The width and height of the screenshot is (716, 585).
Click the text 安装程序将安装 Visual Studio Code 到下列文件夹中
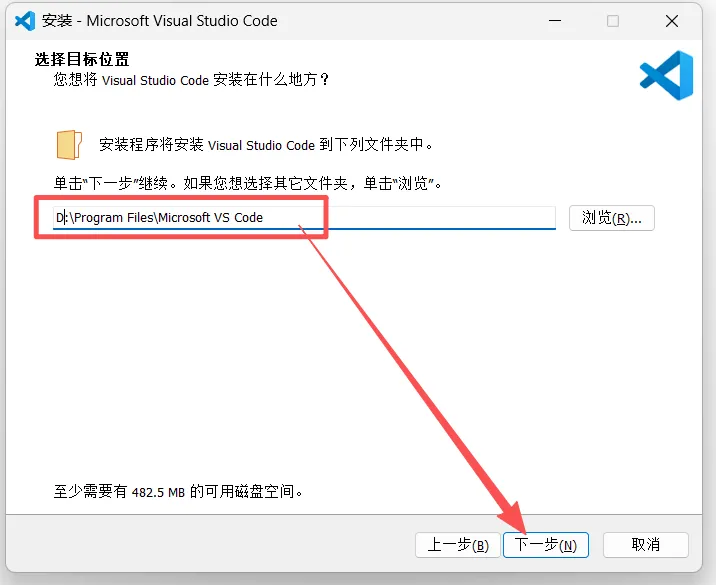pyautogui.click(x=266, y=145)
